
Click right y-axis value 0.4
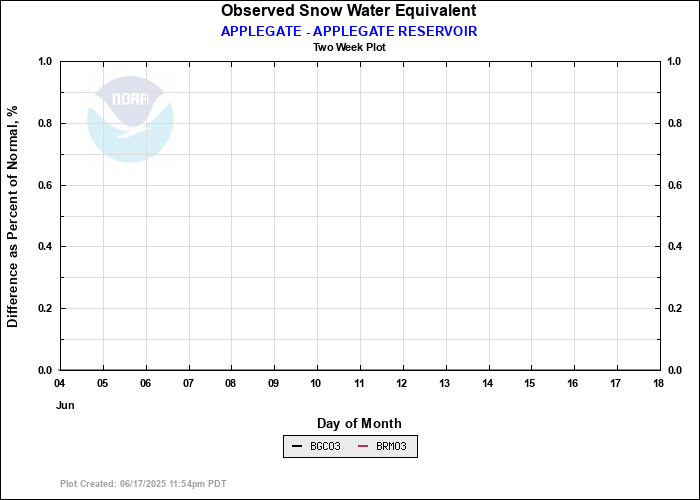(674, 246)
